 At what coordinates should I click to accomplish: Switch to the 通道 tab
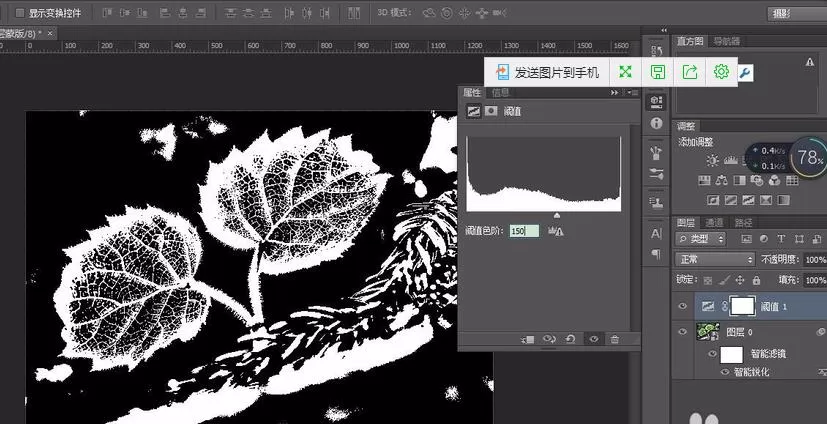click(x=714, y=223)
